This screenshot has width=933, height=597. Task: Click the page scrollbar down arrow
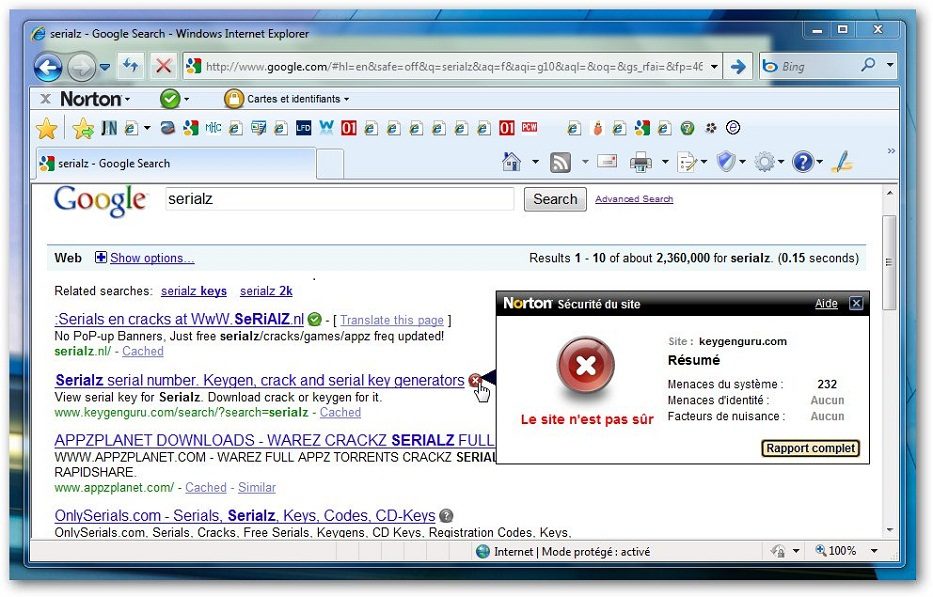pos(890,530)
